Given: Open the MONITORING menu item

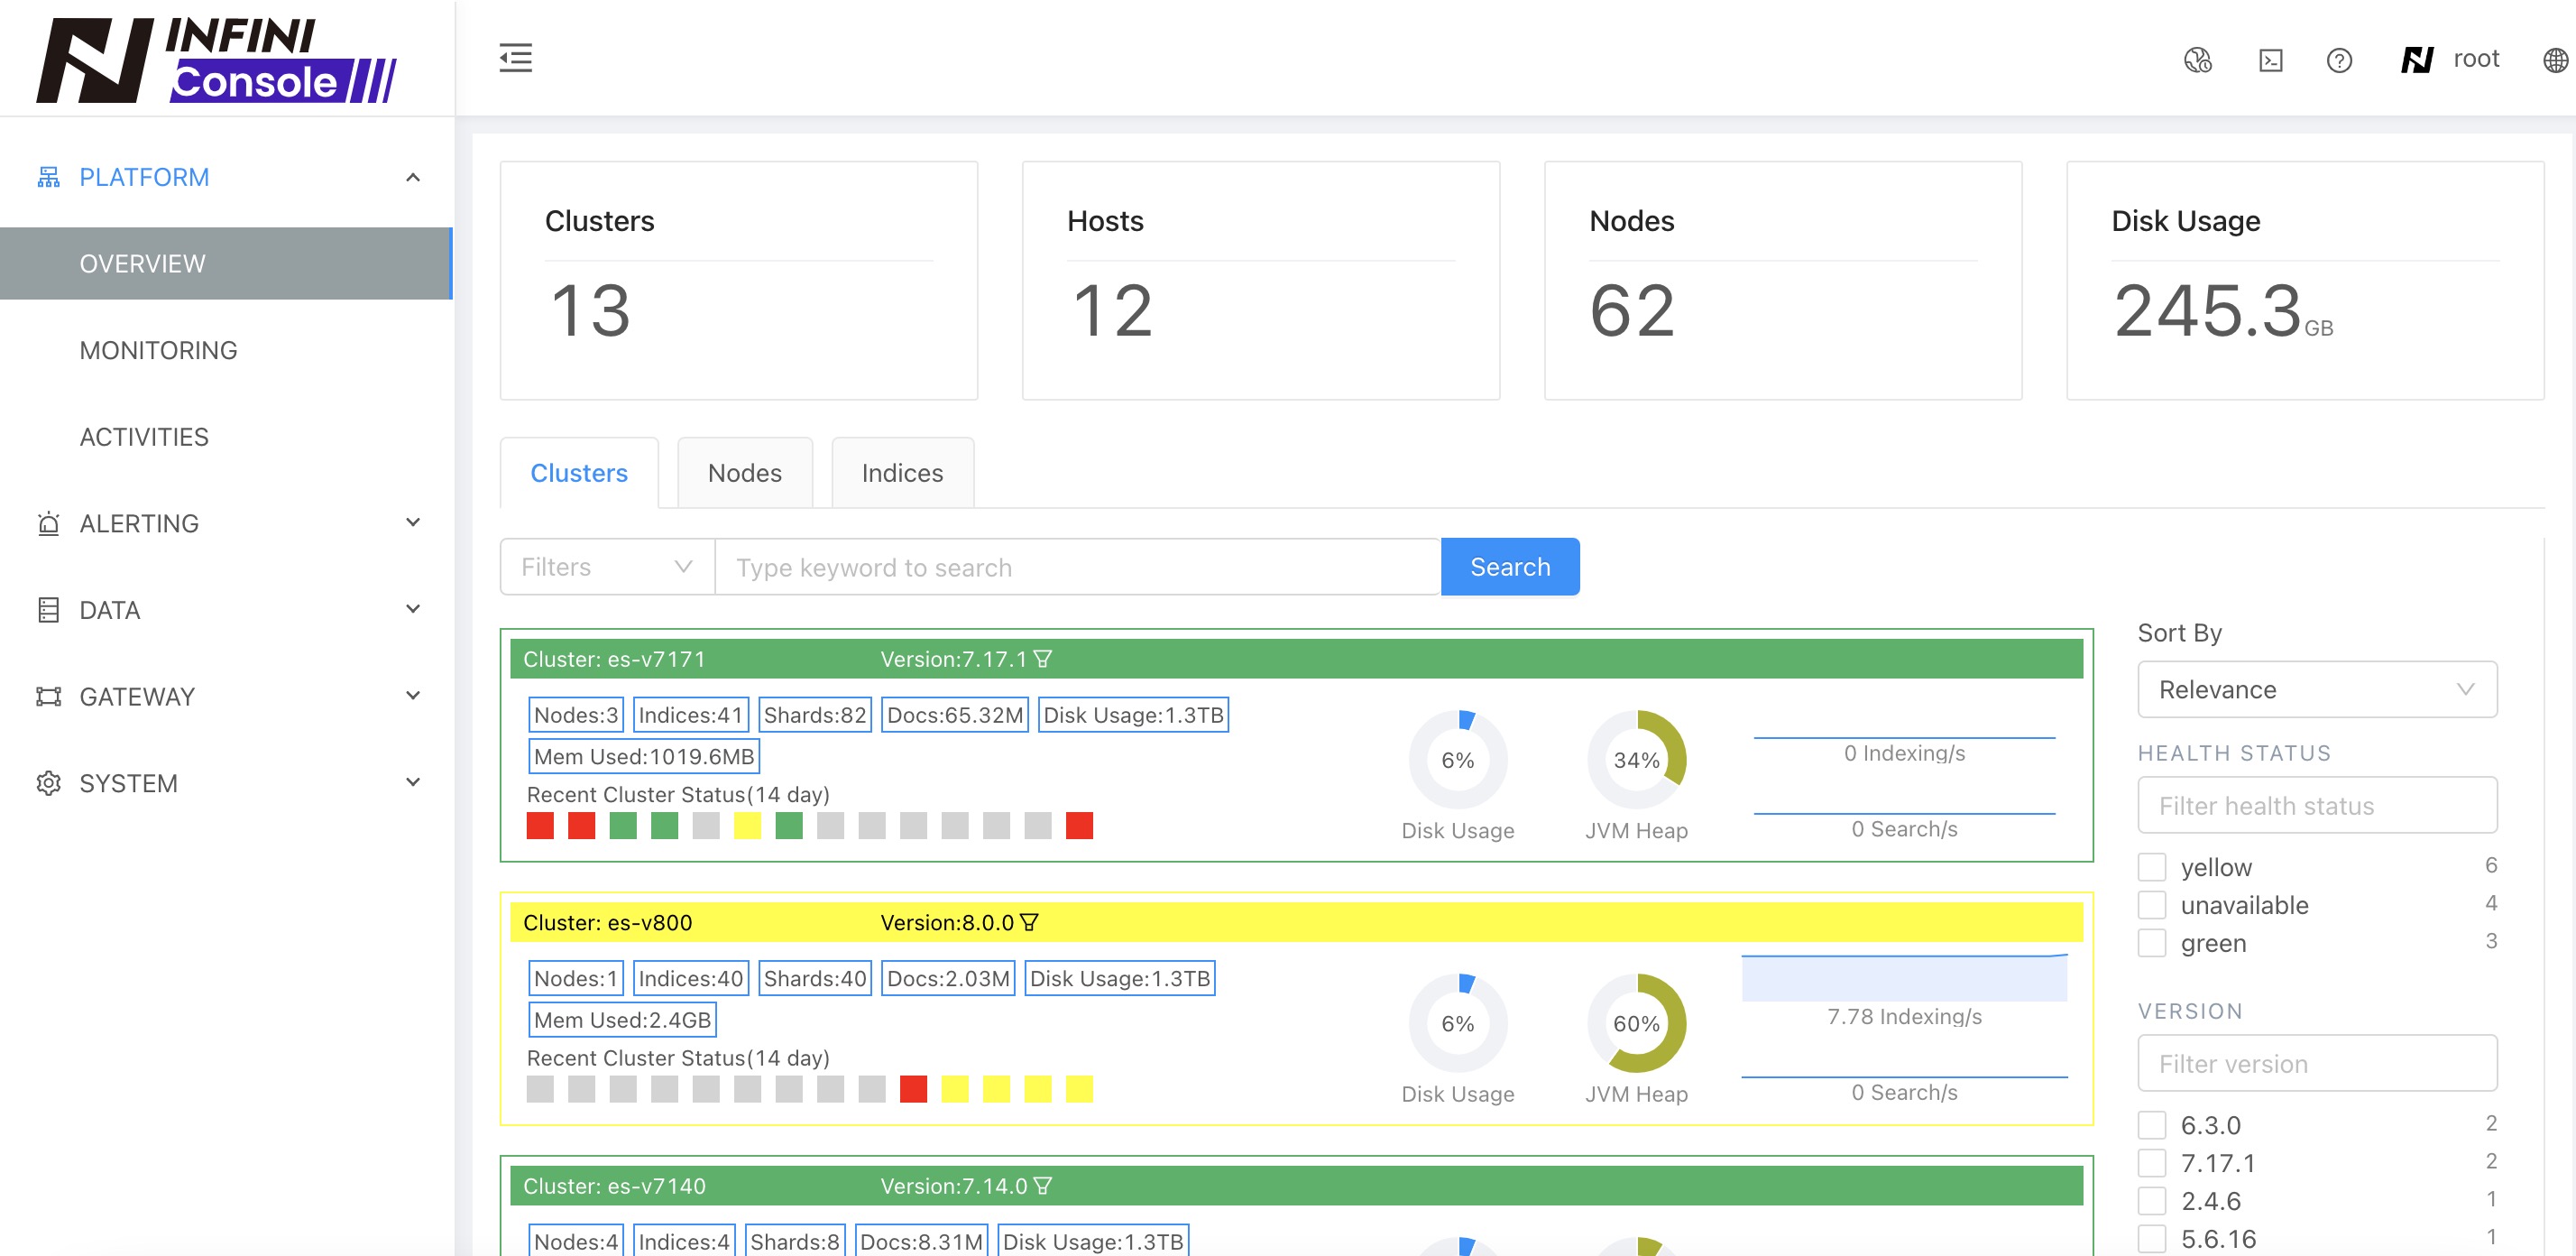Looking at the screenshot, I should click(x=158, y=350).
